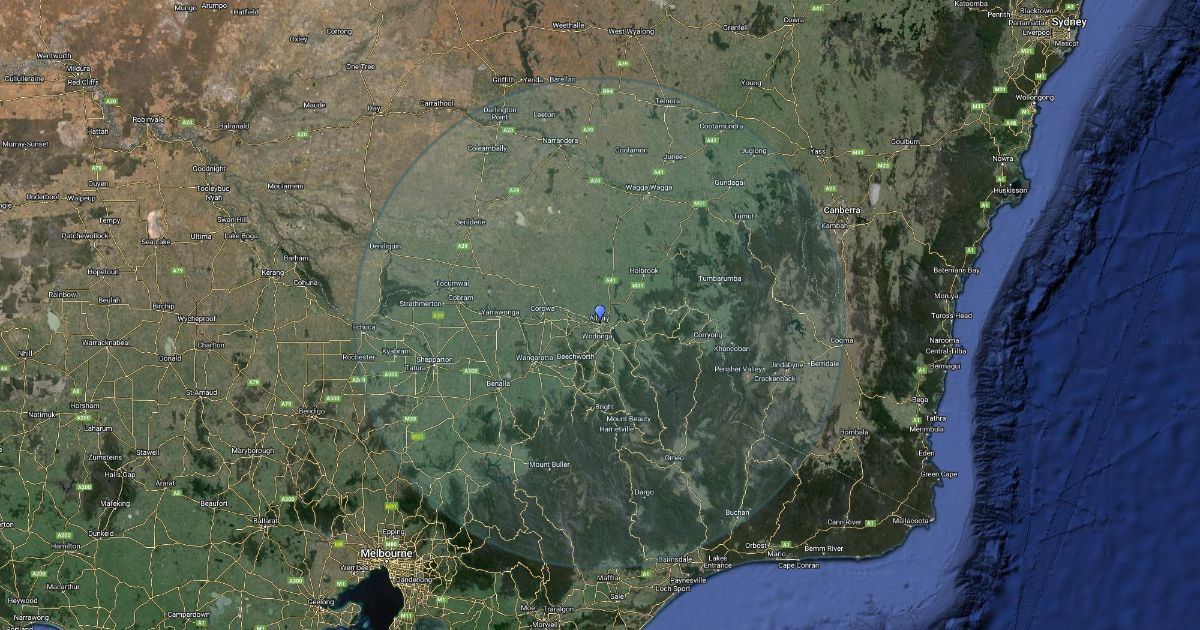Click the 'Echuca' map label
This screenshot has width=1200, height=630.
[362, 327]
